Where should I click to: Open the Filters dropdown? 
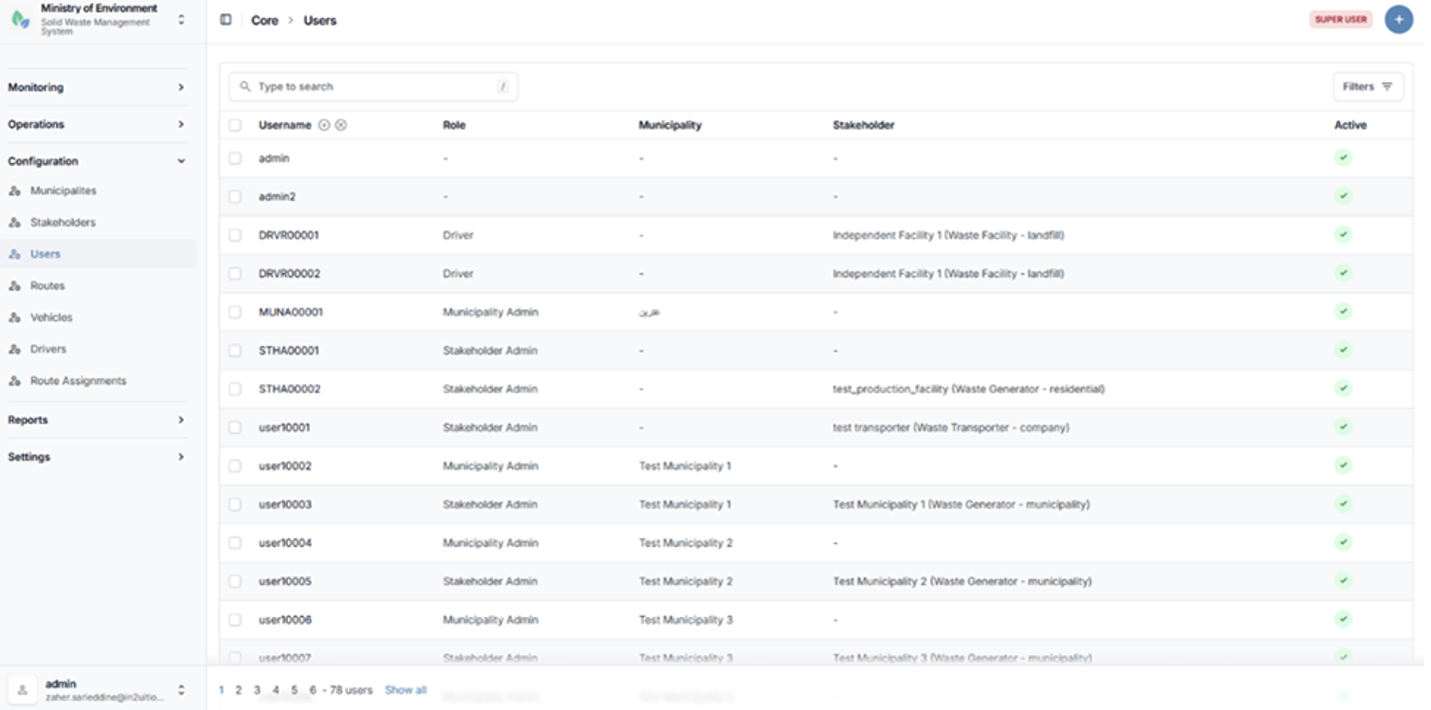pos(1367,87)
